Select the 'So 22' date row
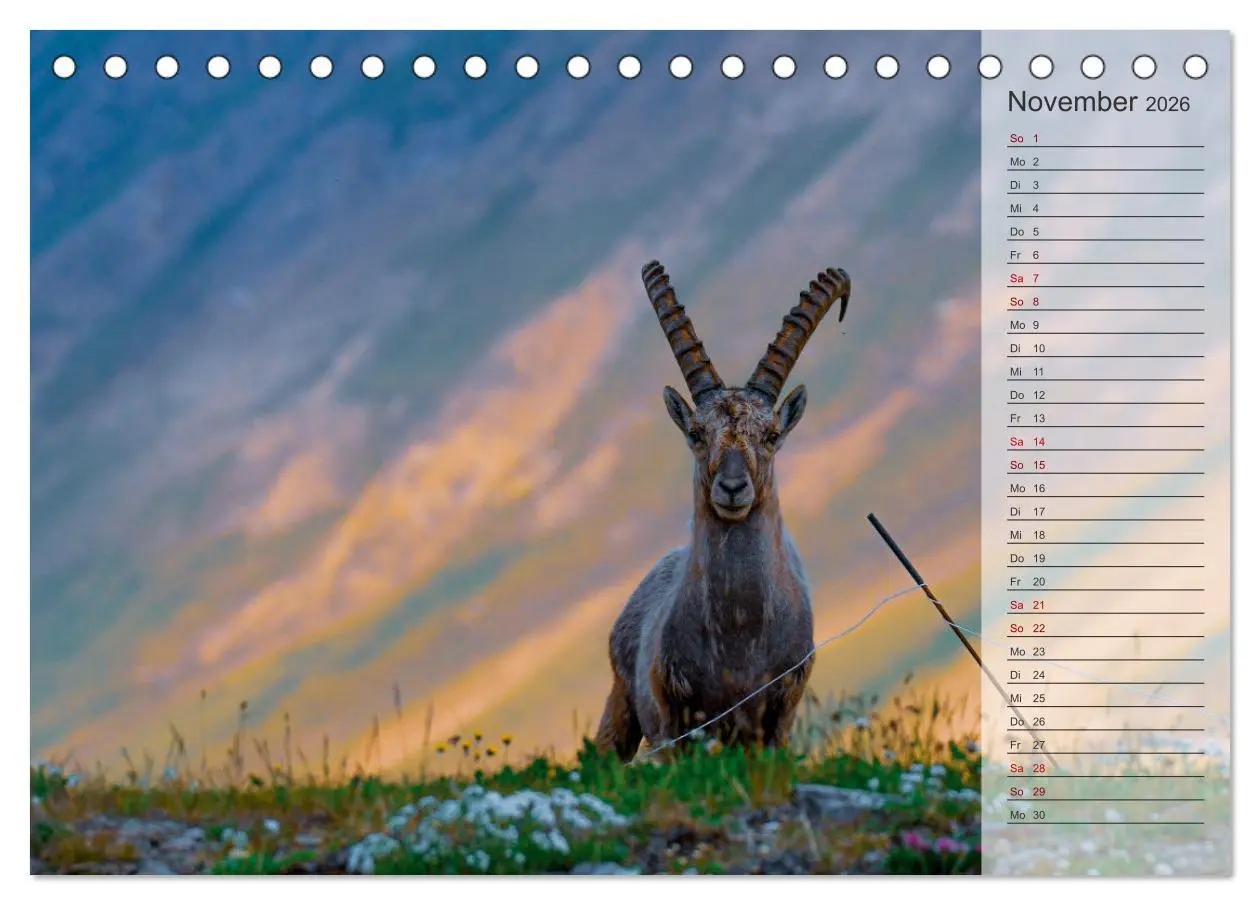 point(1105,628)
